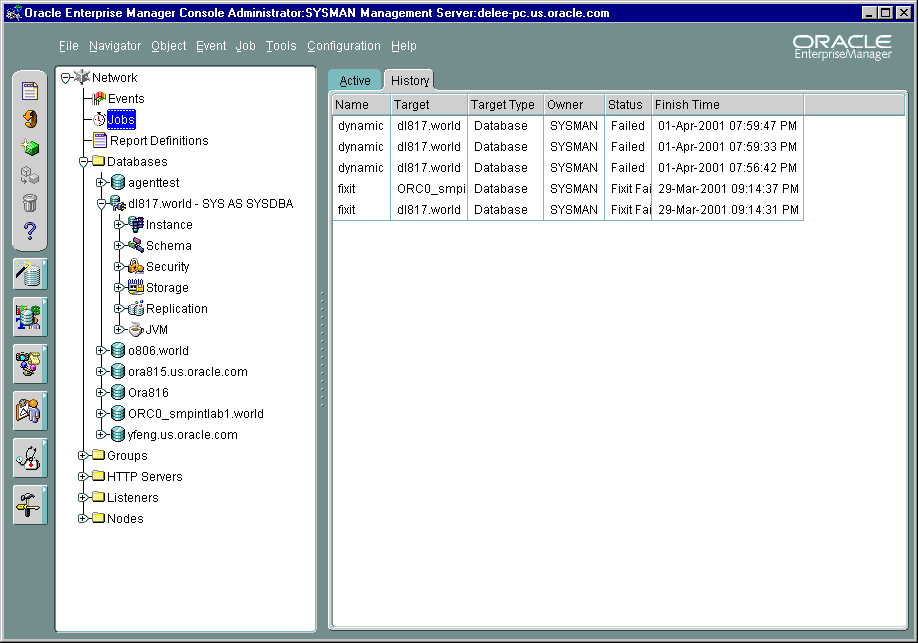918x643 pixels.
Task: Sort by the Finish Time column header
Action: click(x=728, y=105)
